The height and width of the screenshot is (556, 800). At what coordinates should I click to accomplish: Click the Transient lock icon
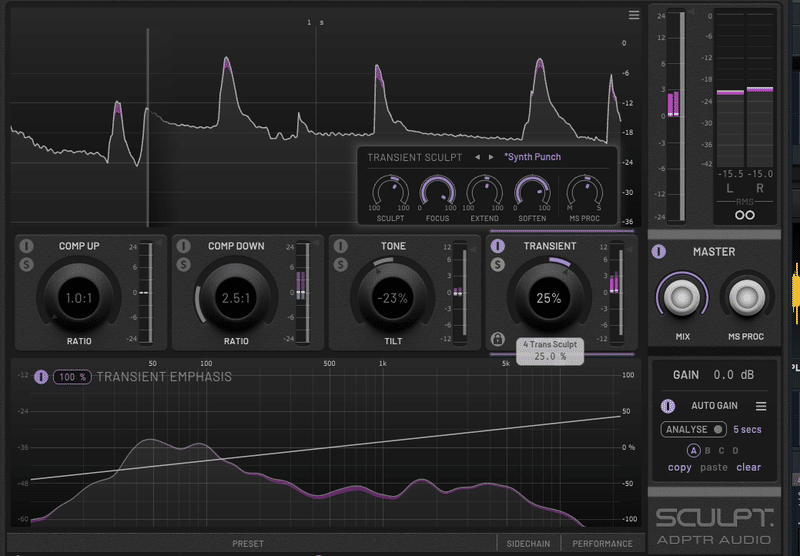(497, 338)
